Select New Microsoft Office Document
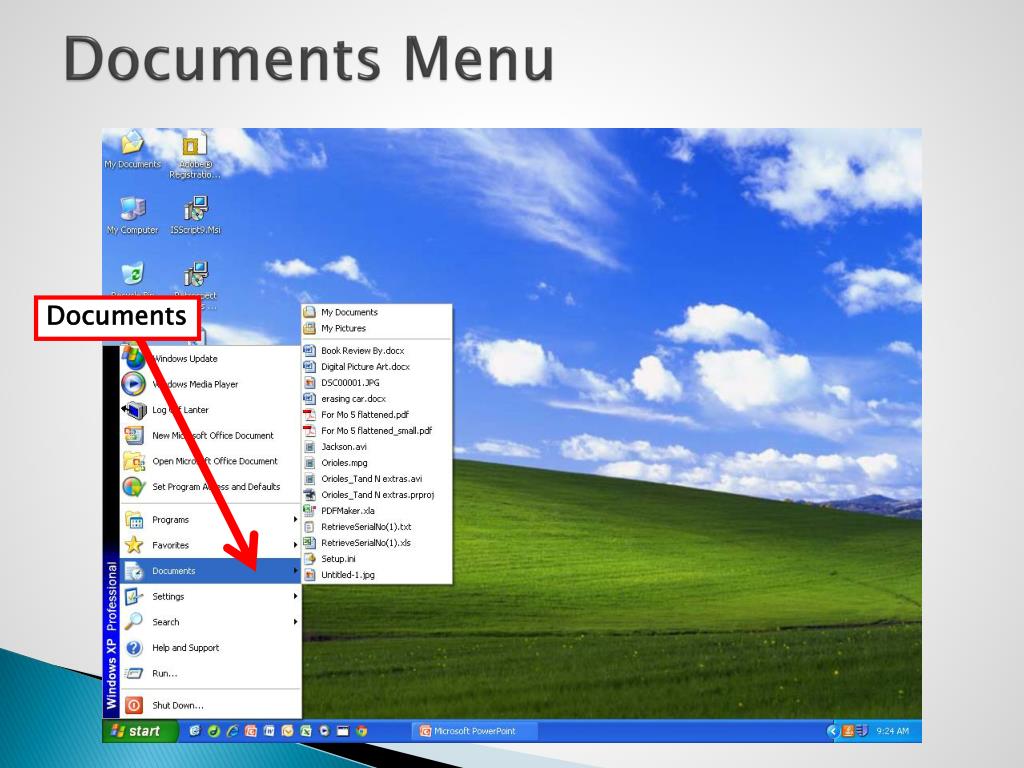1024x768 pixels. point(210,435)
